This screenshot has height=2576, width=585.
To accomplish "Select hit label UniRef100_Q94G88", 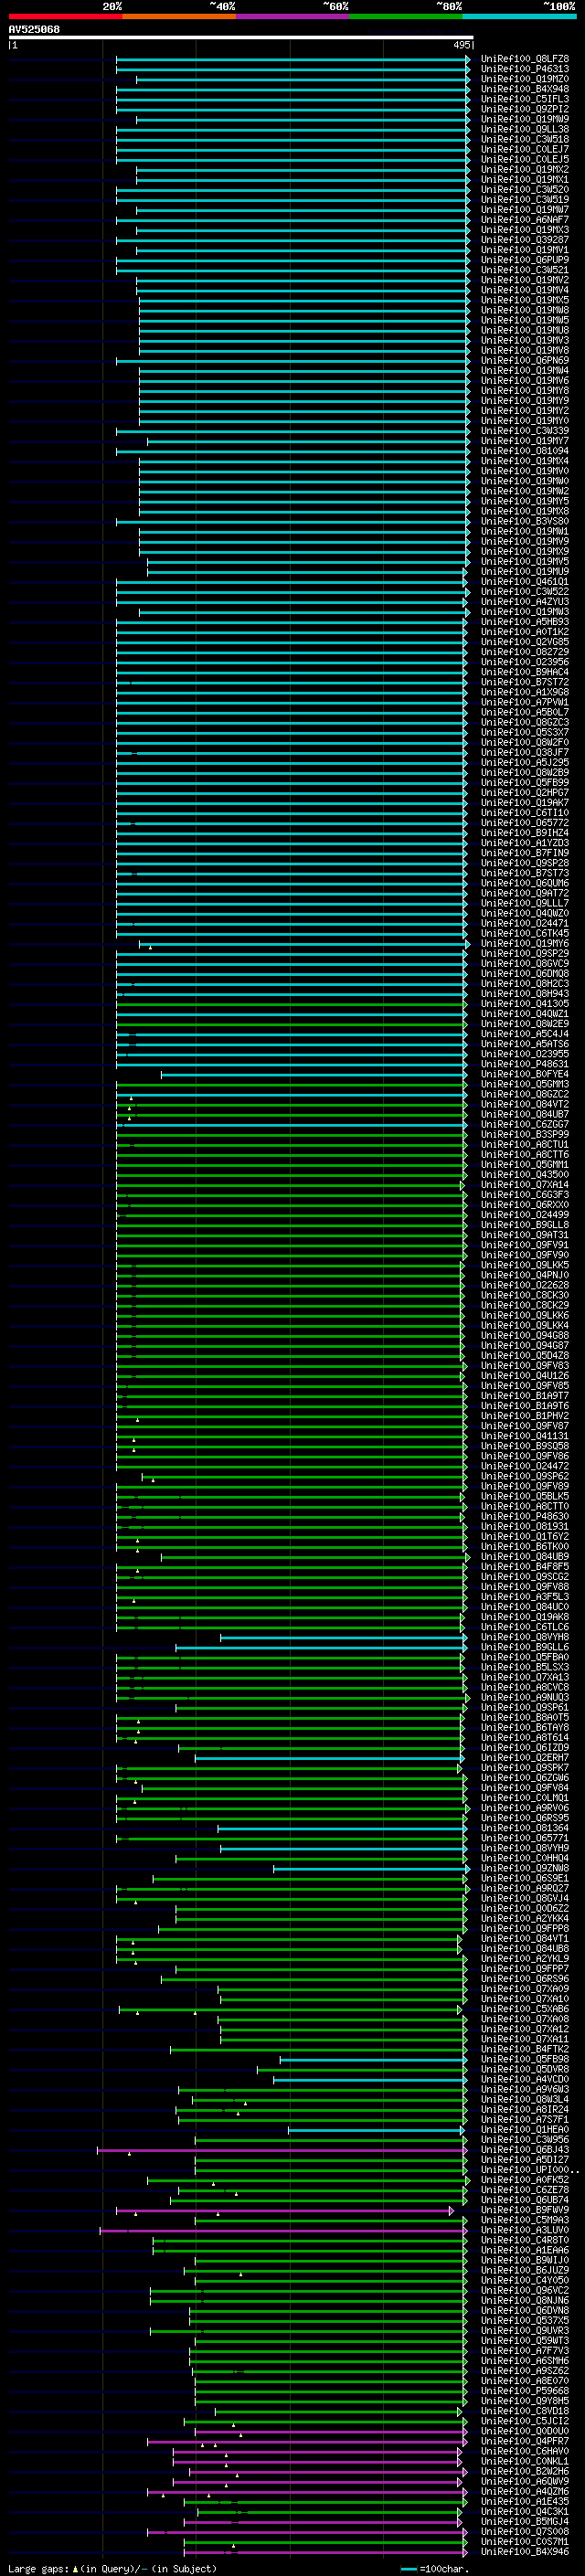I will pos(524,1335).
